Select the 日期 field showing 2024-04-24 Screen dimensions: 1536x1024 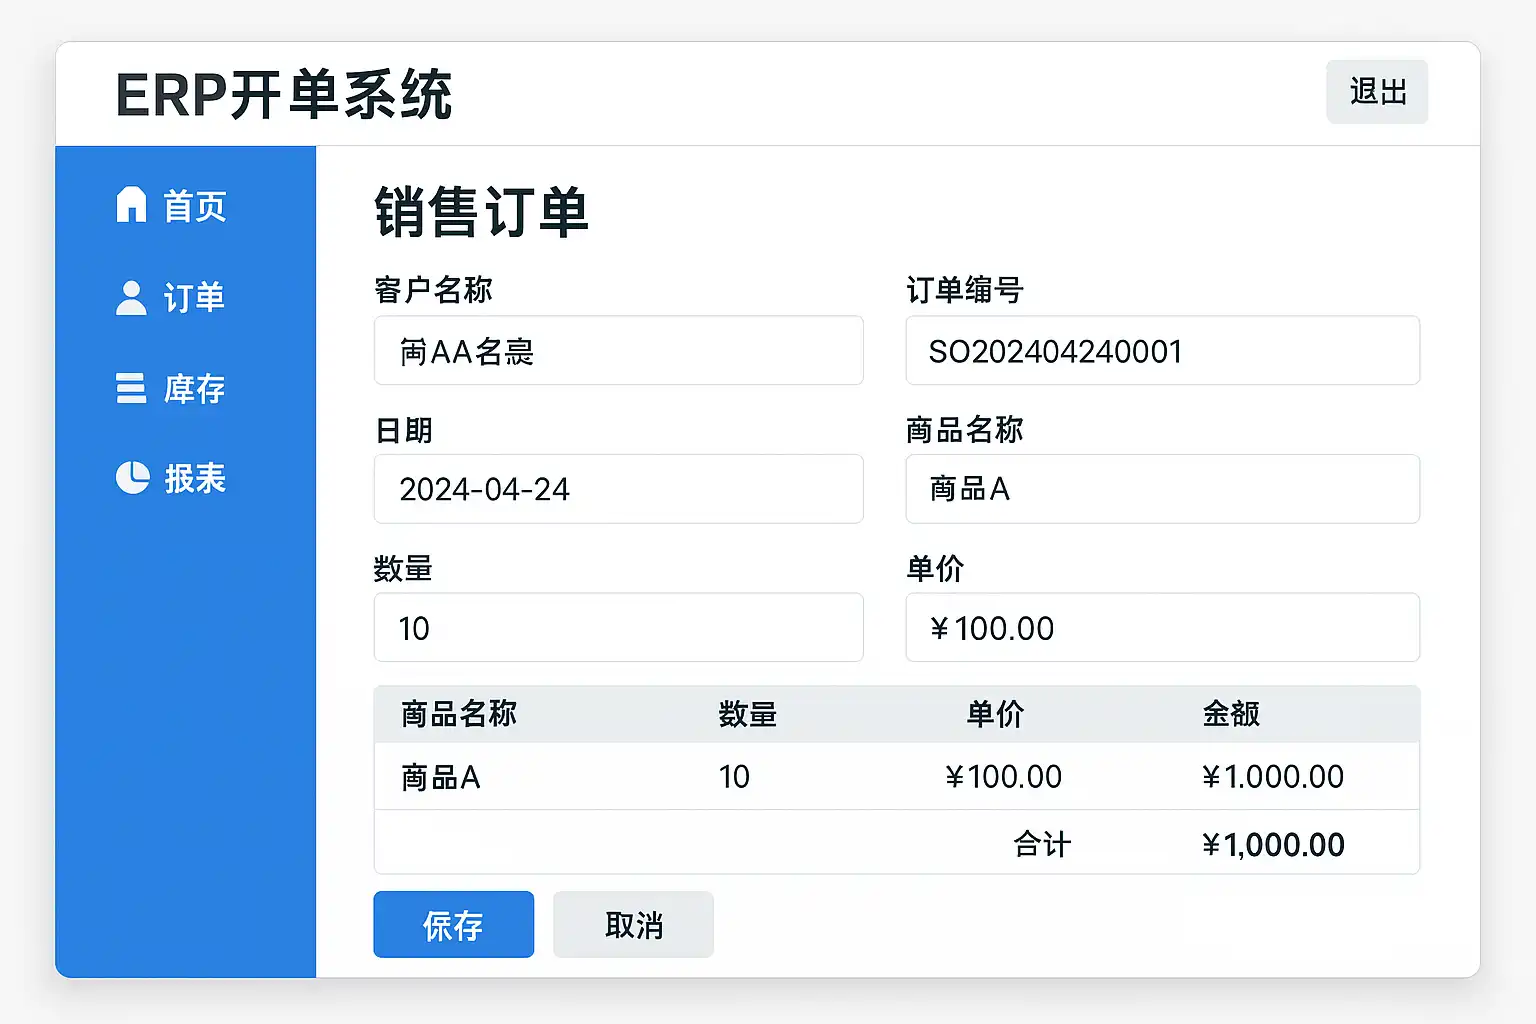(x=618, y=489)
